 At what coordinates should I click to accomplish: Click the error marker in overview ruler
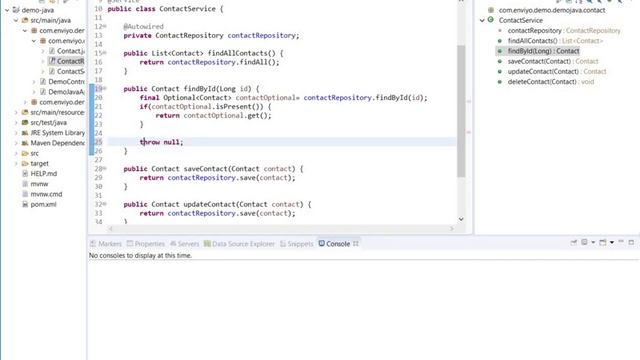[x=469, y=132]
